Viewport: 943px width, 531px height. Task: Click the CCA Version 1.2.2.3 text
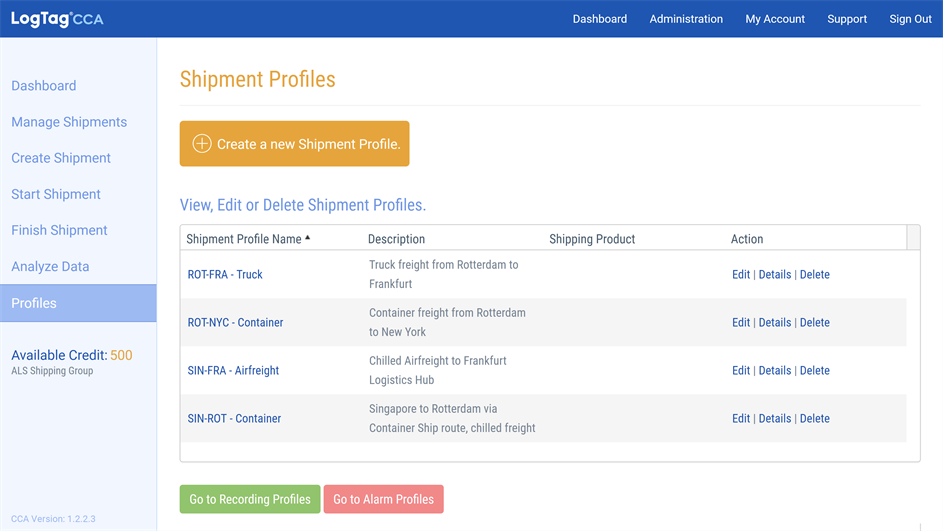(x=53, y=518)
